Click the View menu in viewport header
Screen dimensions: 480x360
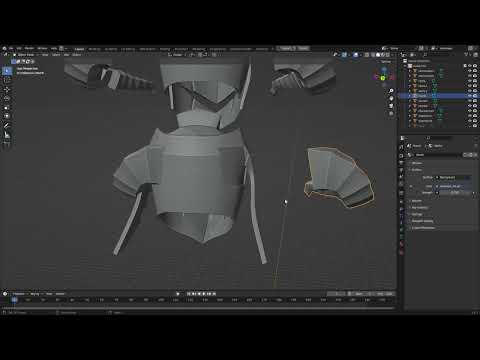[x=45, y=55]
